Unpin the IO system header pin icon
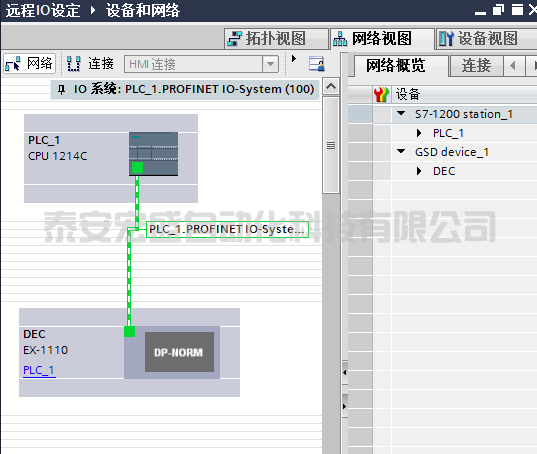 (x=61, y=90)
